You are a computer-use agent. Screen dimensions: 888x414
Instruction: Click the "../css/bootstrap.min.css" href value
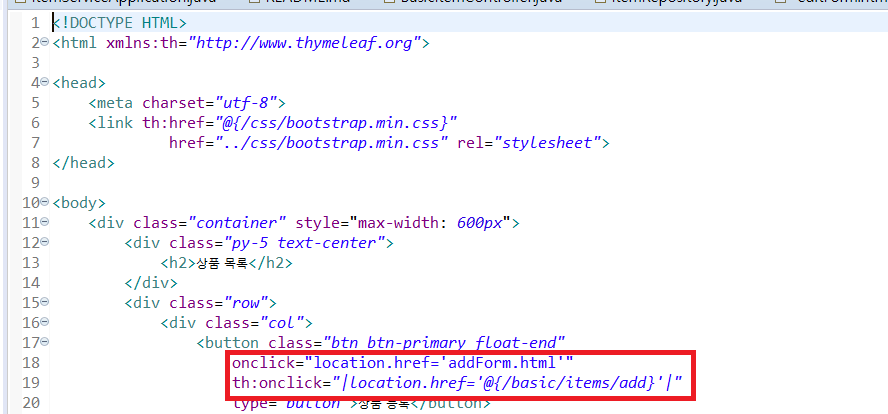330,143
